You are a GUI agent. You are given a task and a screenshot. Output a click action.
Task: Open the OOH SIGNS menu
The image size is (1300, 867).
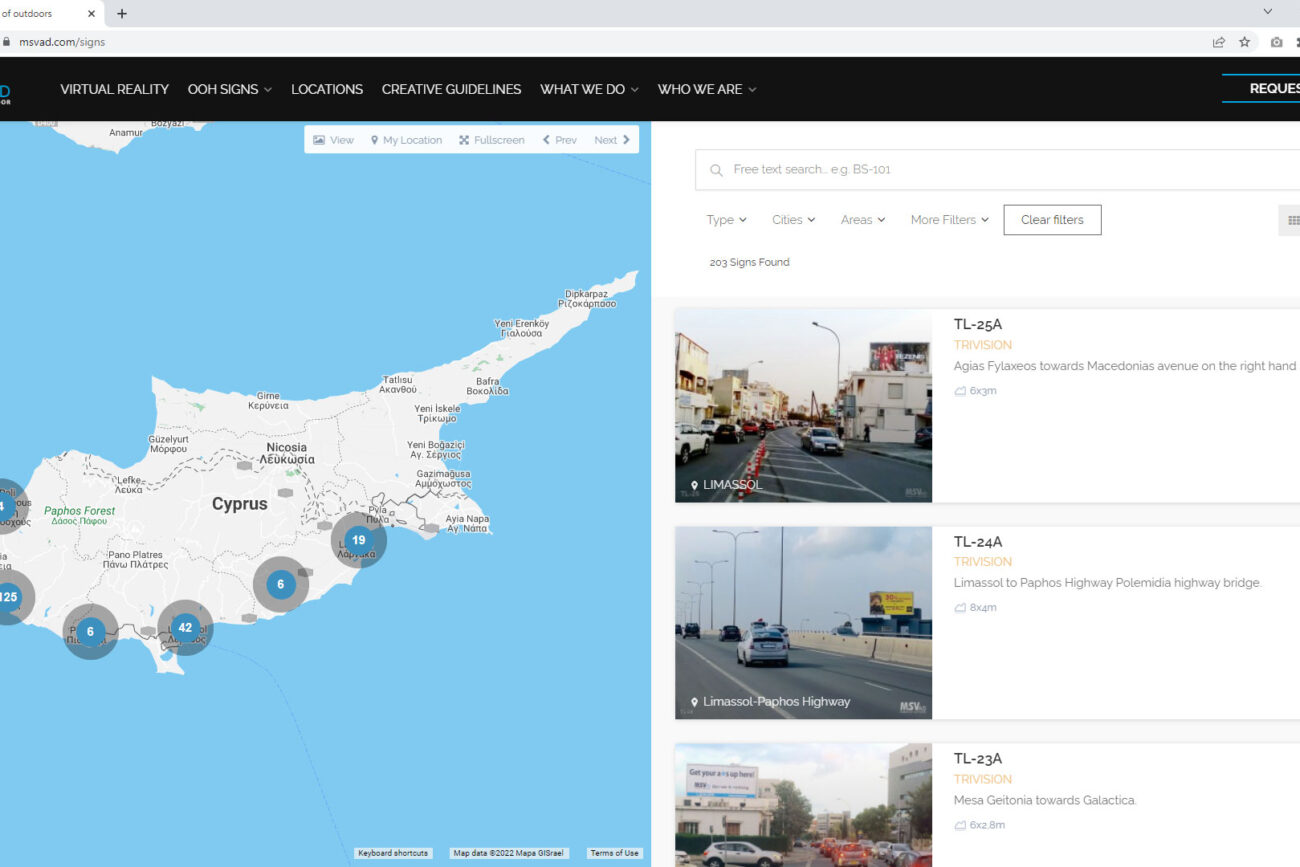[x=229, y=89]
